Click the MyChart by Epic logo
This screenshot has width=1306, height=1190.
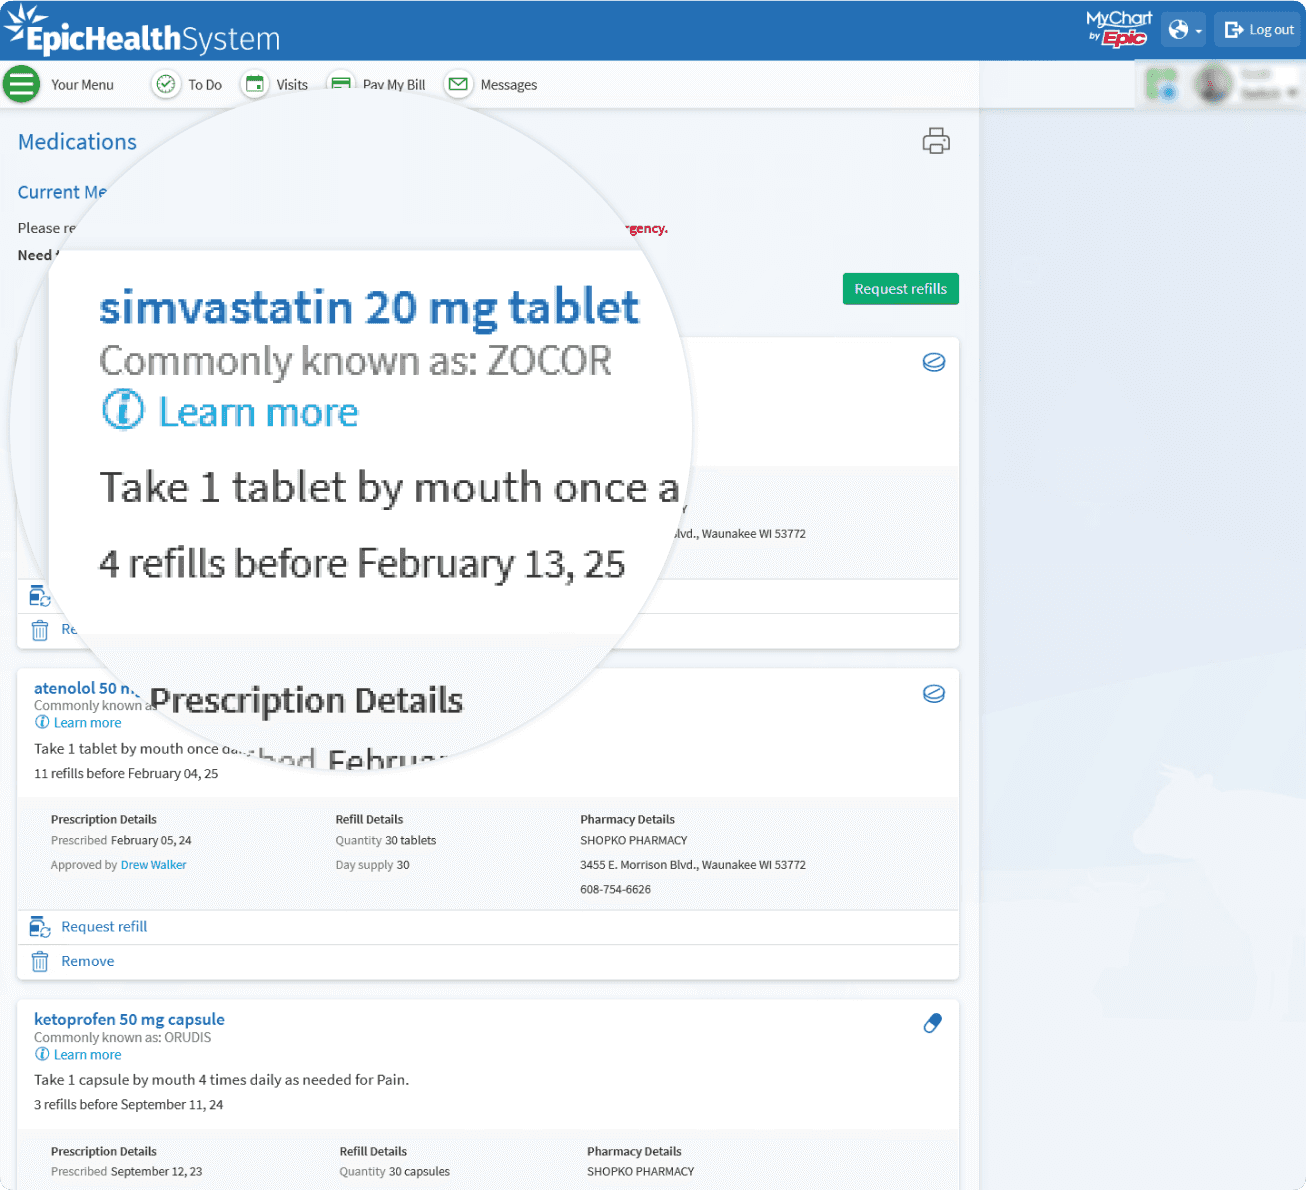pos(1119,28)
